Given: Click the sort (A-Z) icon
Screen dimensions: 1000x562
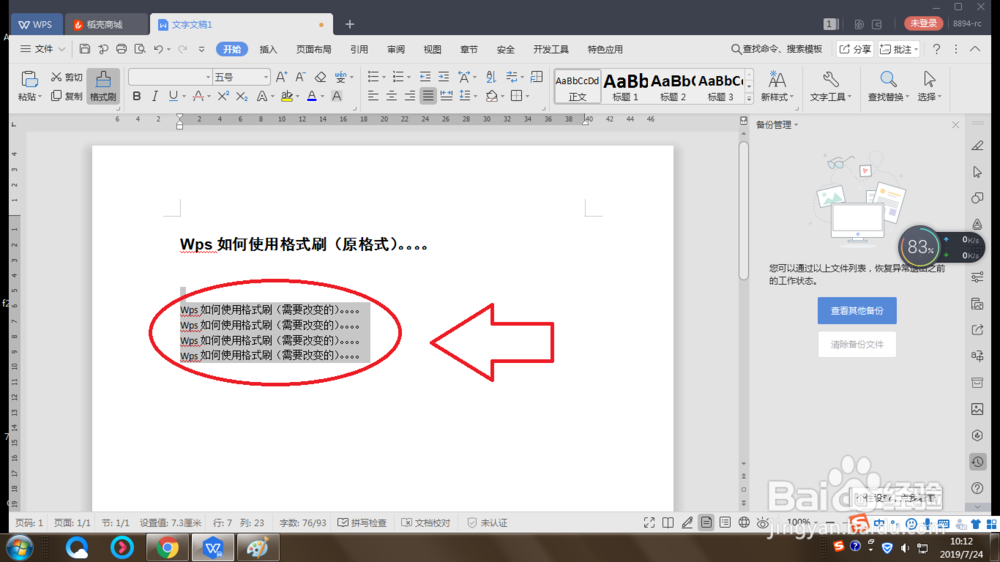Looking at the screenshot, I should click(x=490, y=77).
